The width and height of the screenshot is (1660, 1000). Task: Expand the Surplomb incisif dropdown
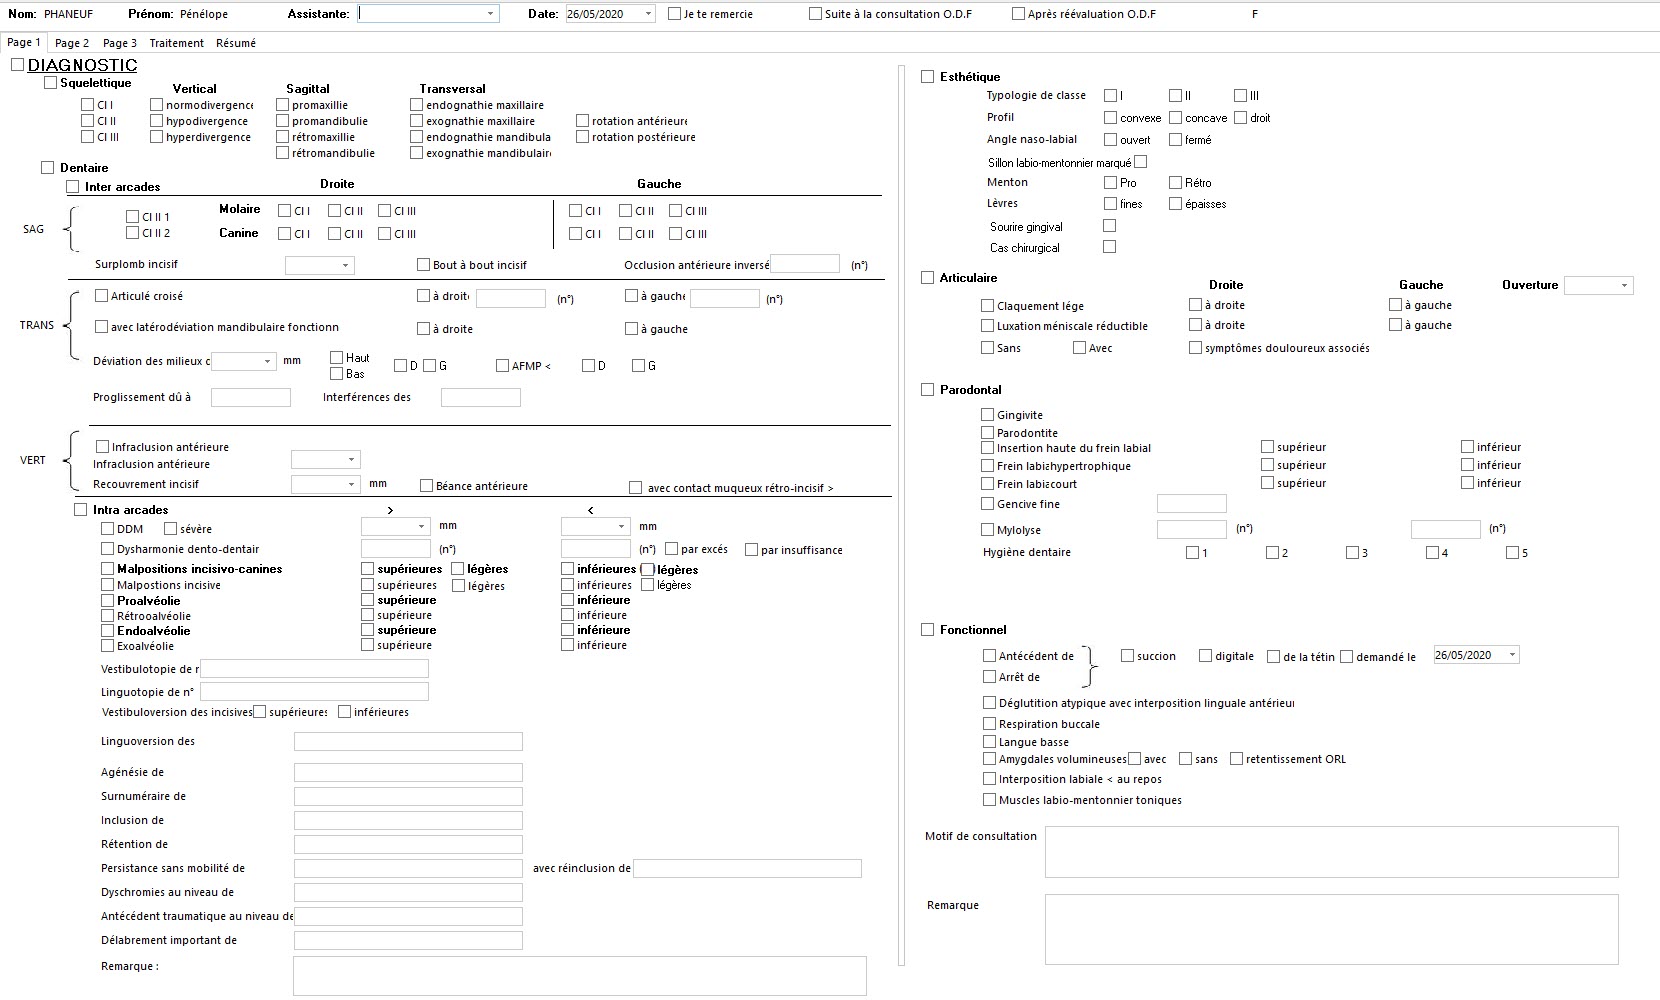tap(345, 265)
